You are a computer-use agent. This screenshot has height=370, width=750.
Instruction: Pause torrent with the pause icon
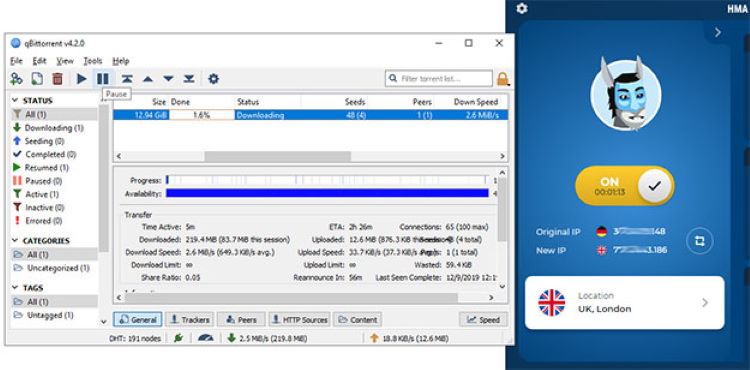(103, 79)
